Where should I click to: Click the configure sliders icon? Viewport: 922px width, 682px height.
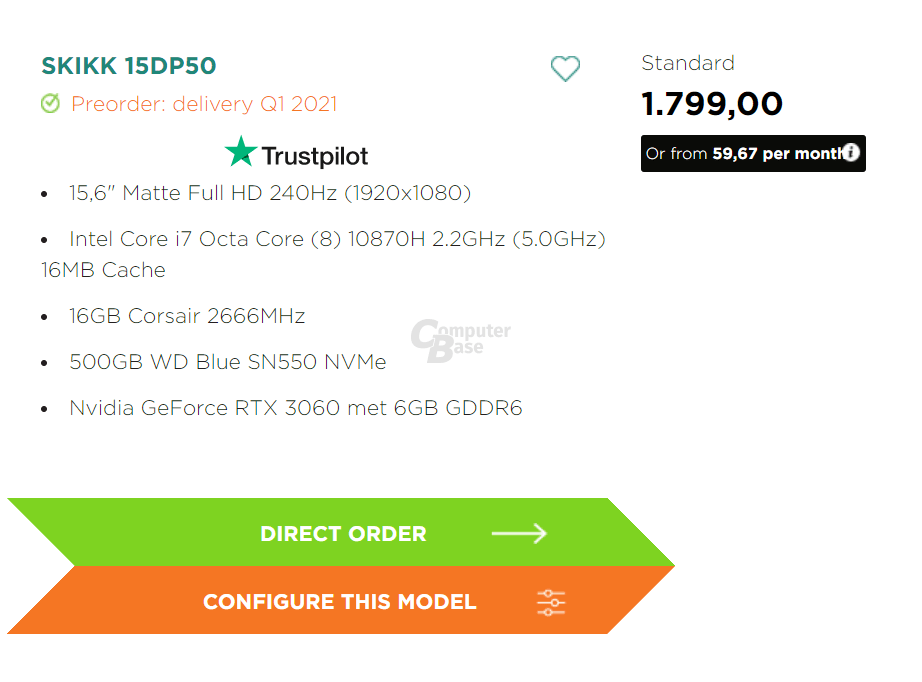551,603
